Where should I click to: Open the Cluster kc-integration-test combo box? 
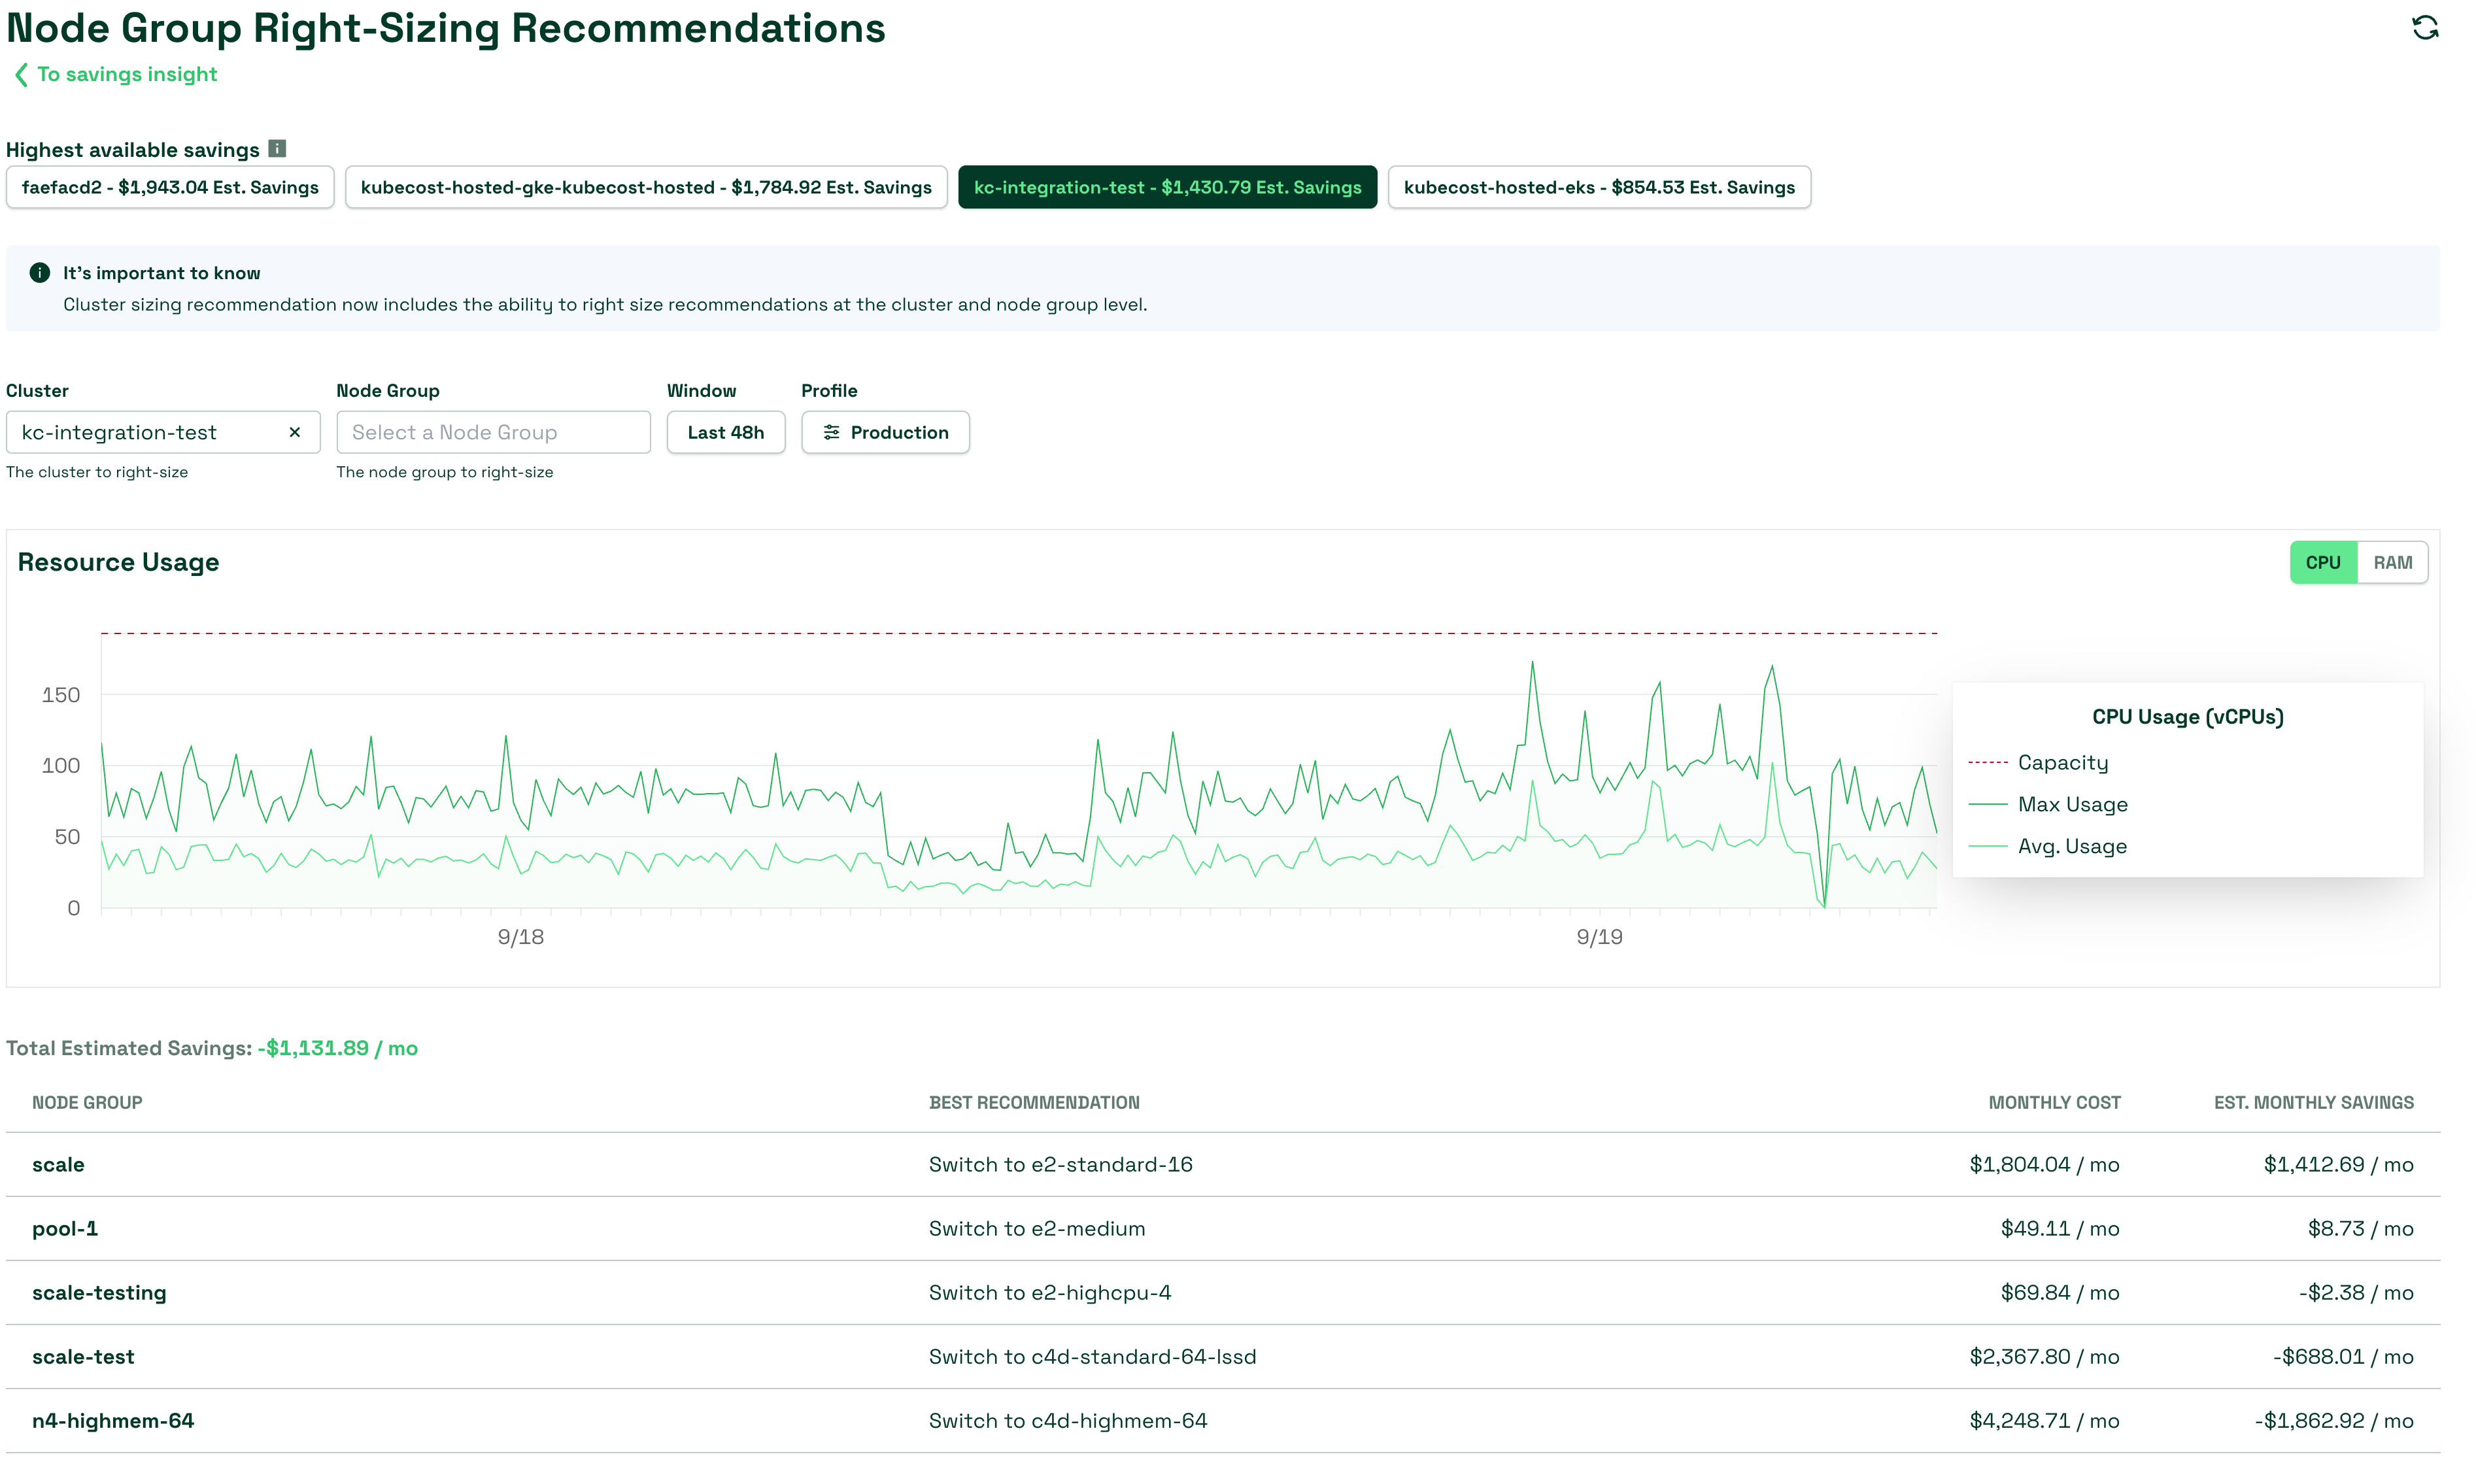[150, 432]
